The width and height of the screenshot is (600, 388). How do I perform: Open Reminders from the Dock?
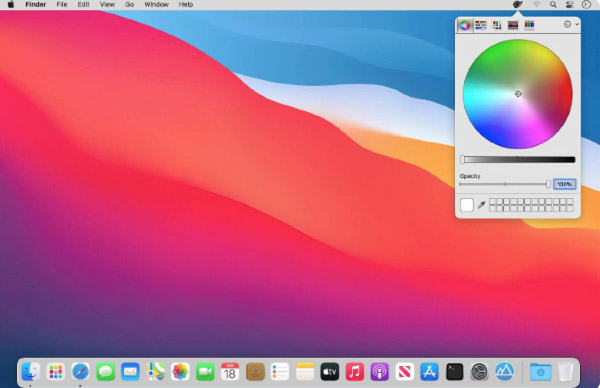click(x=280, y=372)
